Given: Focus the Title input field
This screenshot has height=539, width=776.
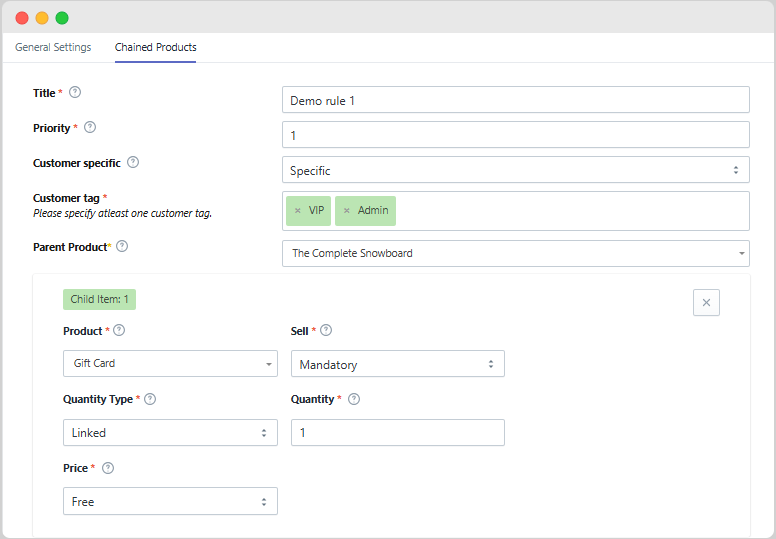Looking at the screenshot, I should coord(515,100).
